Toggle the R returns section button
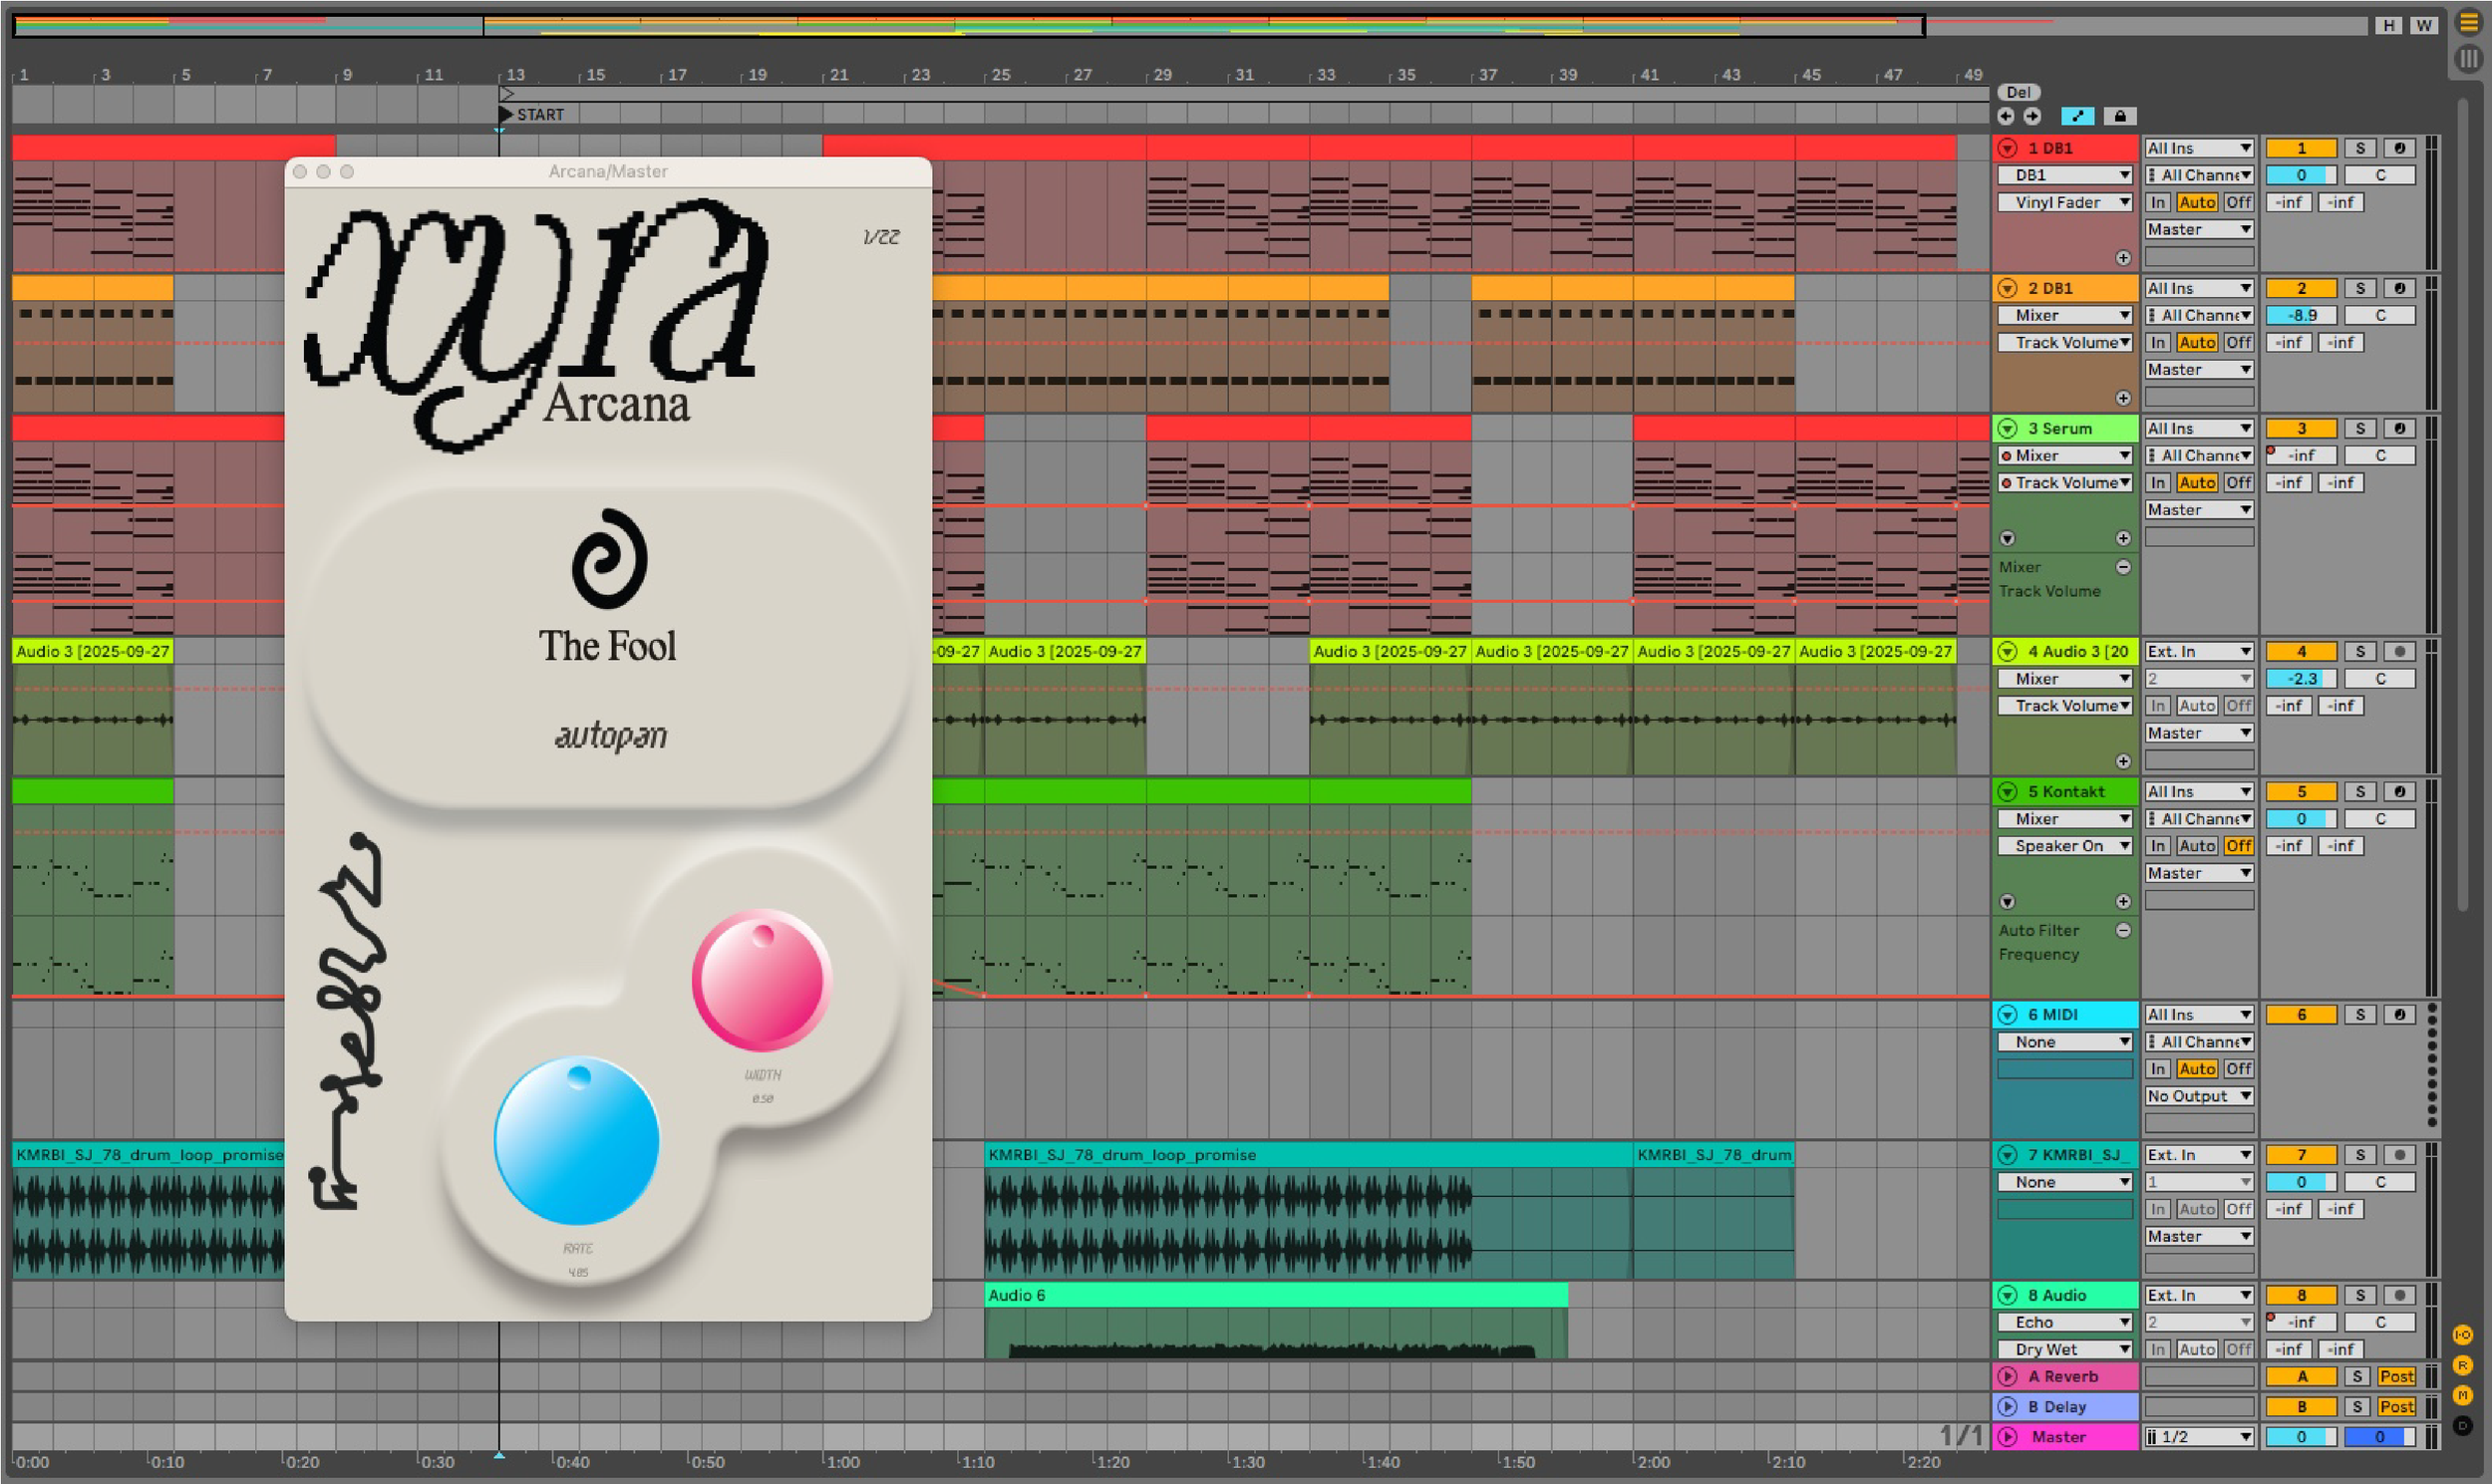Screen dimensions: 2492x1484 tap(2462, 1365)
